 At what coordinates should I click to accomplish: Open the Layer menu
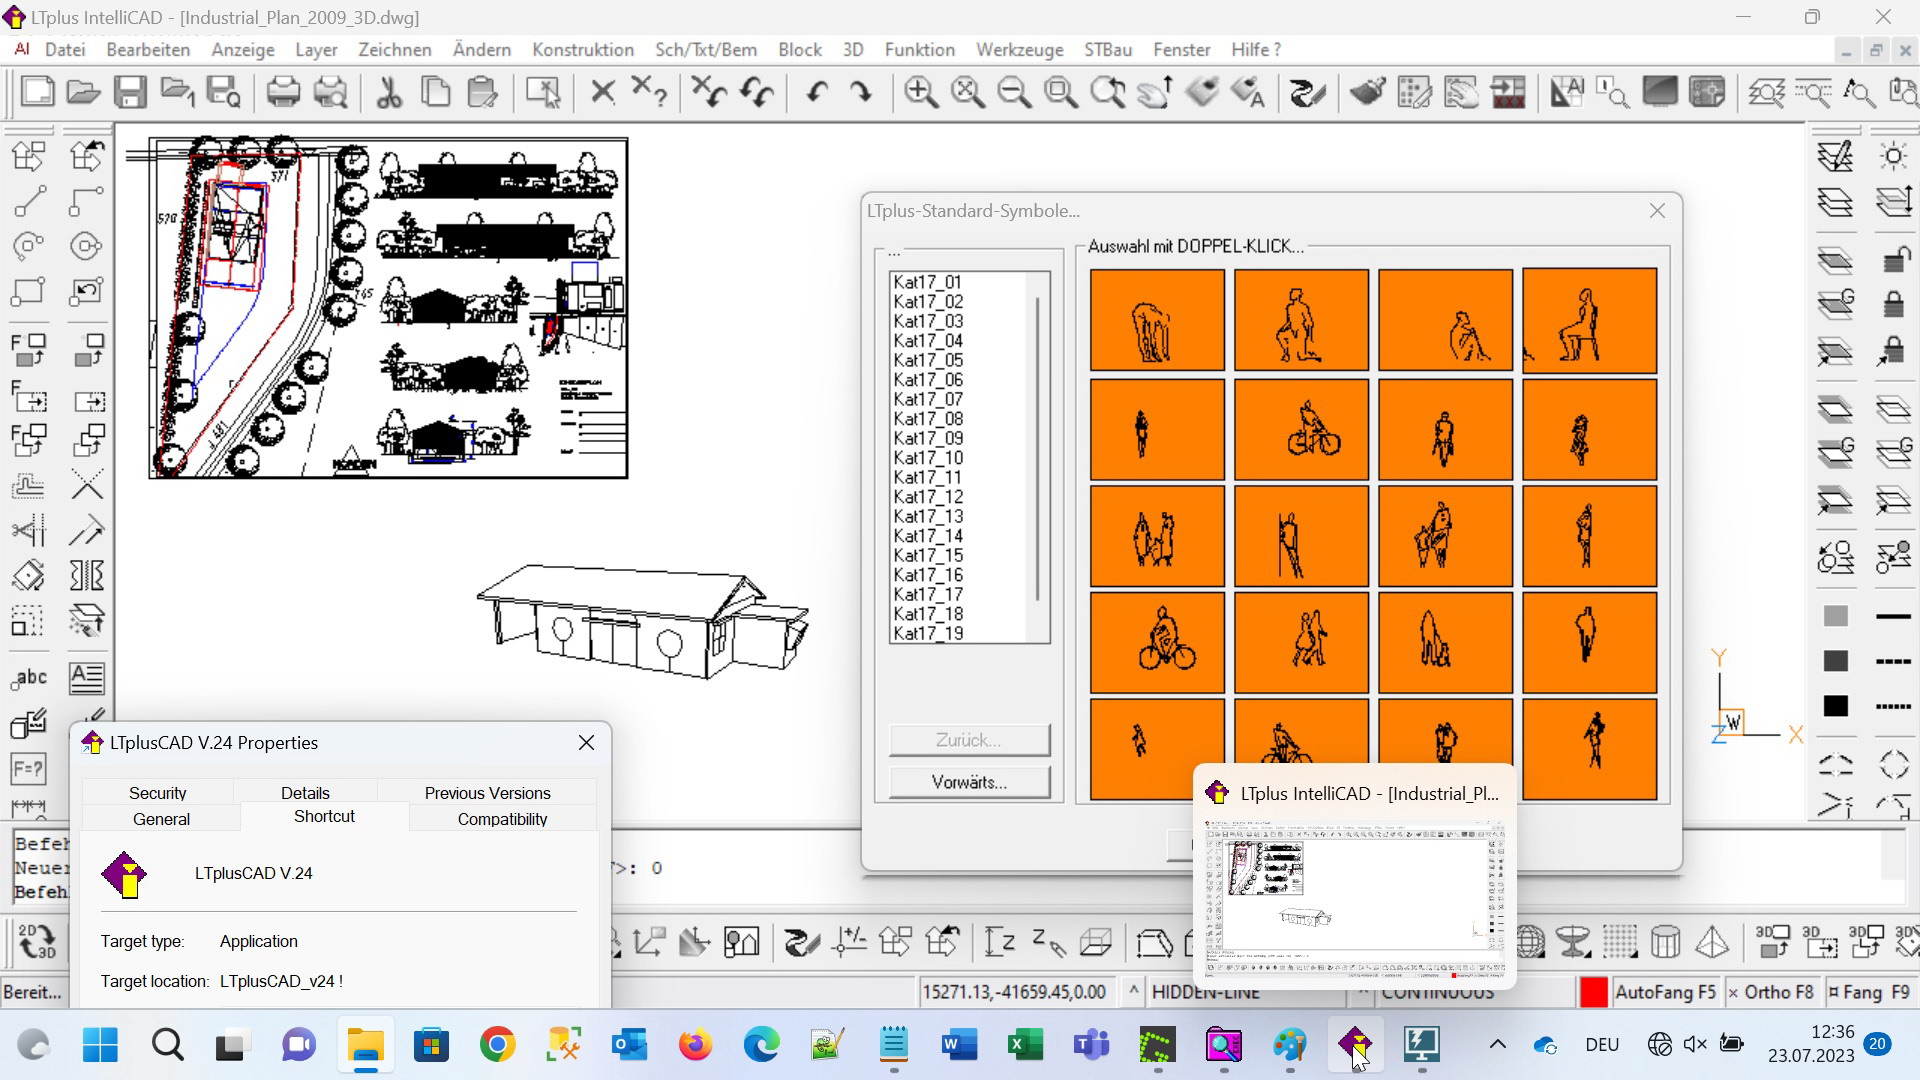(x=316, y=49)
